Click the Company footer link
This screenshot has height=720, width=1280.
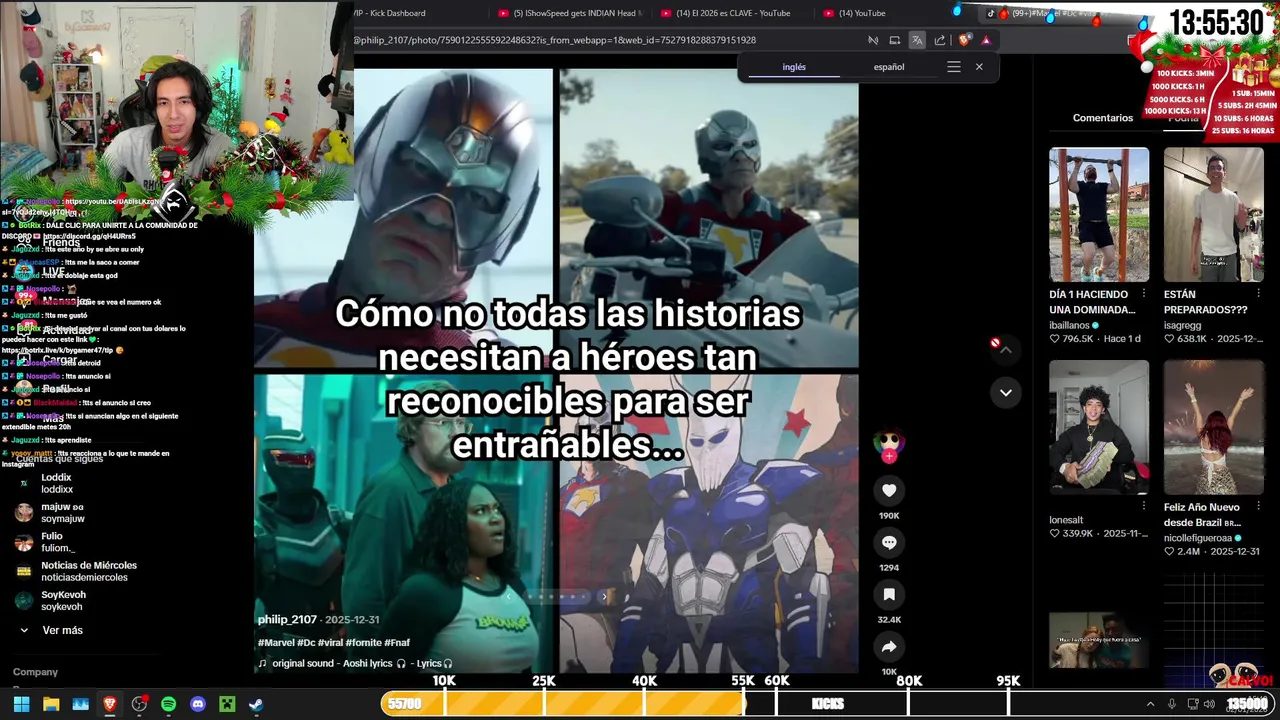(x=35, y=672)
